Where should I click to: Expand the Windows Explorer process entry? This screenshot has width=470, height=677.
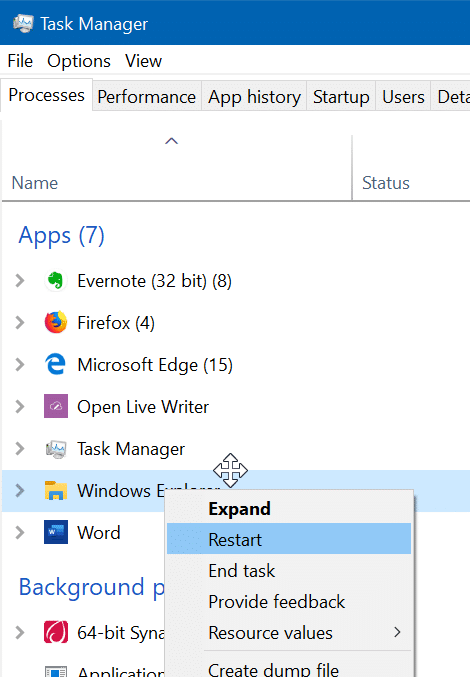[x=19, y=490]
